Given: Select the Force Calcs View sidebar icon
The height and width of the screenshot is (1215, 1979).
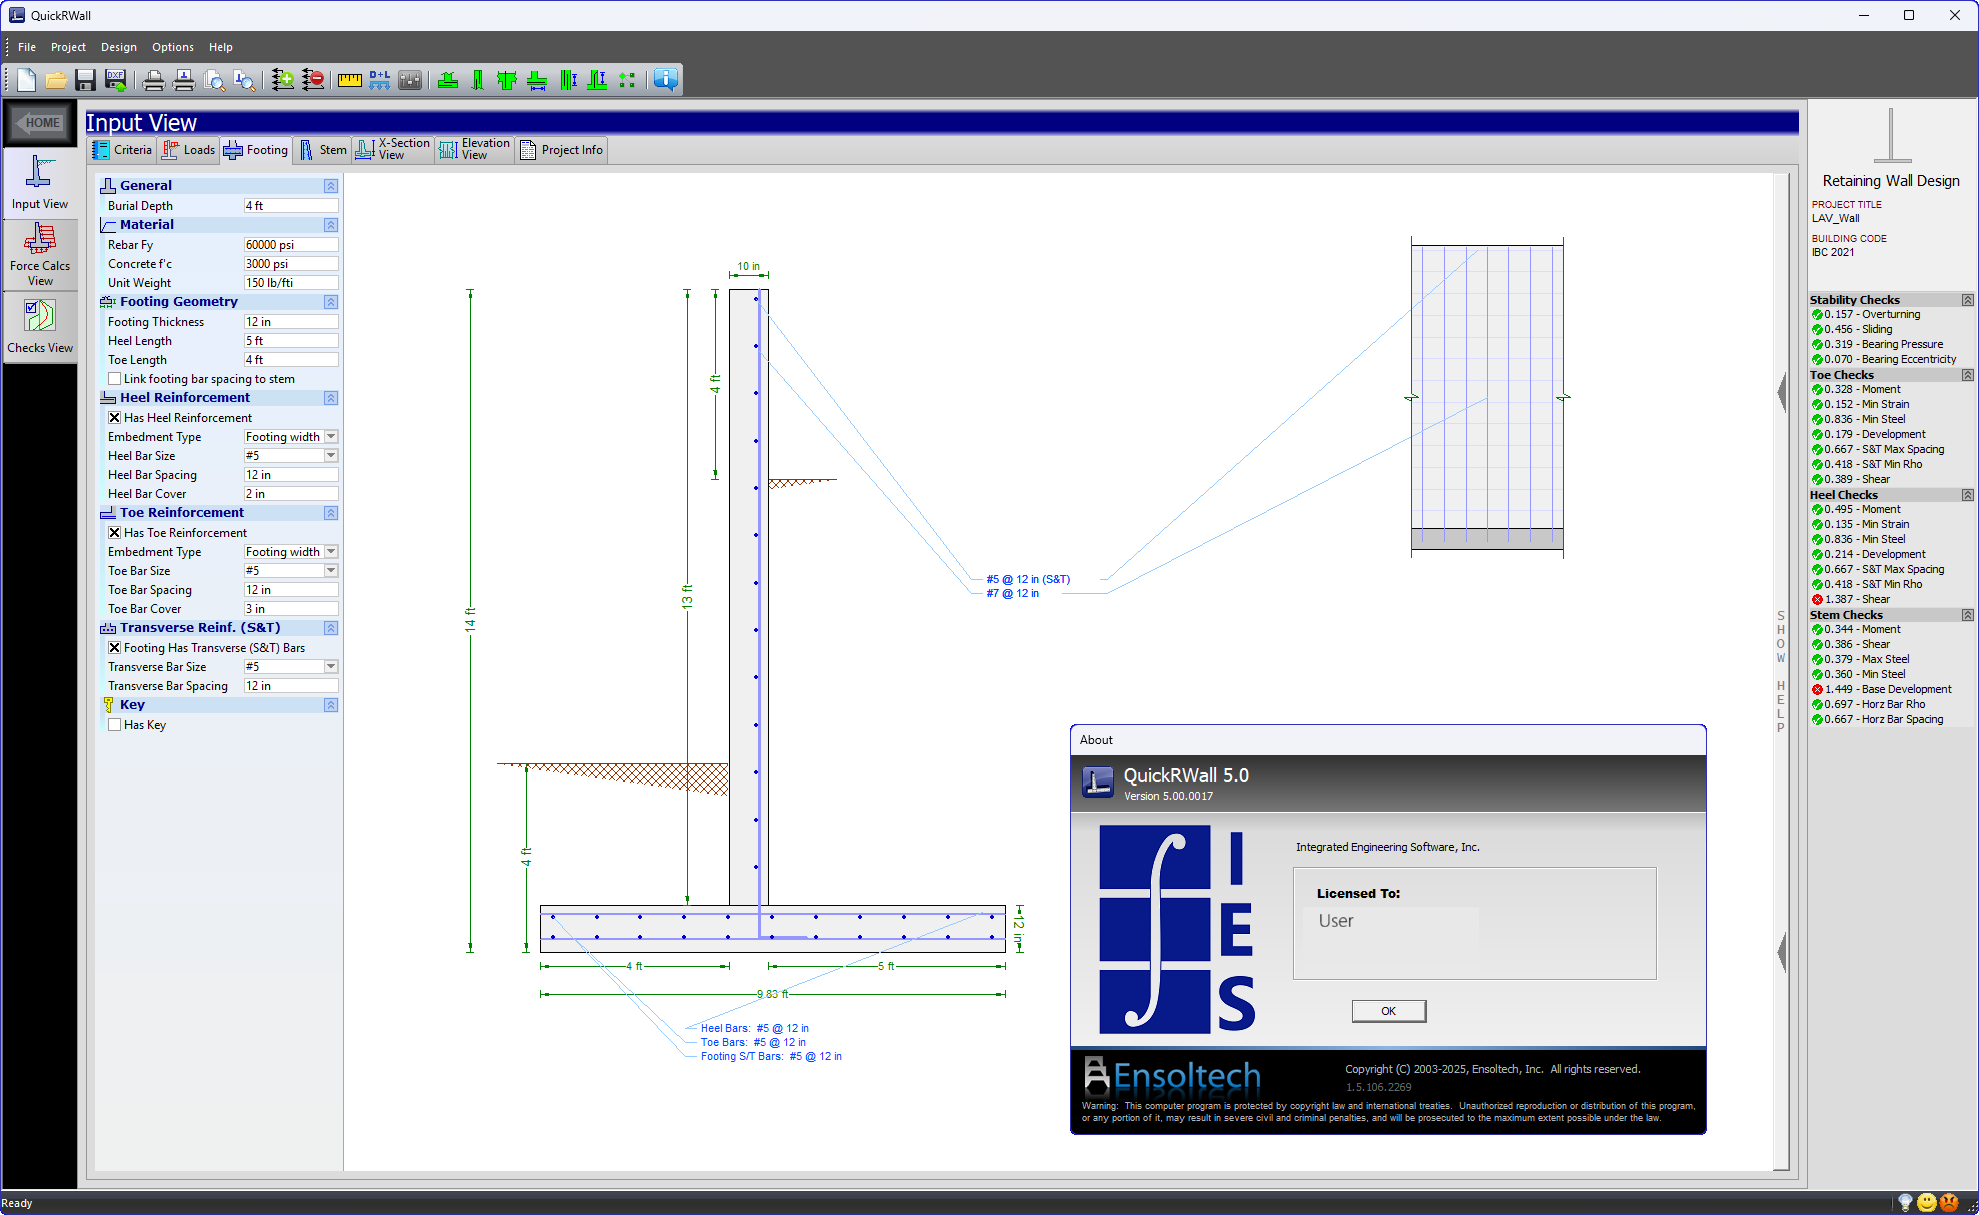Looking at the screenshot, I should [40, 252].
